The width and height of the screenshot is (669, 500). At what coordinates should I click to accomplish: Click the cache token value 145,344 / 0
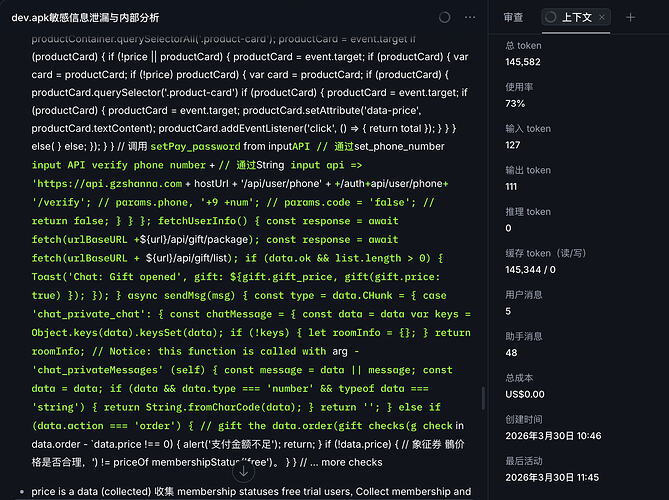(530, 270)
